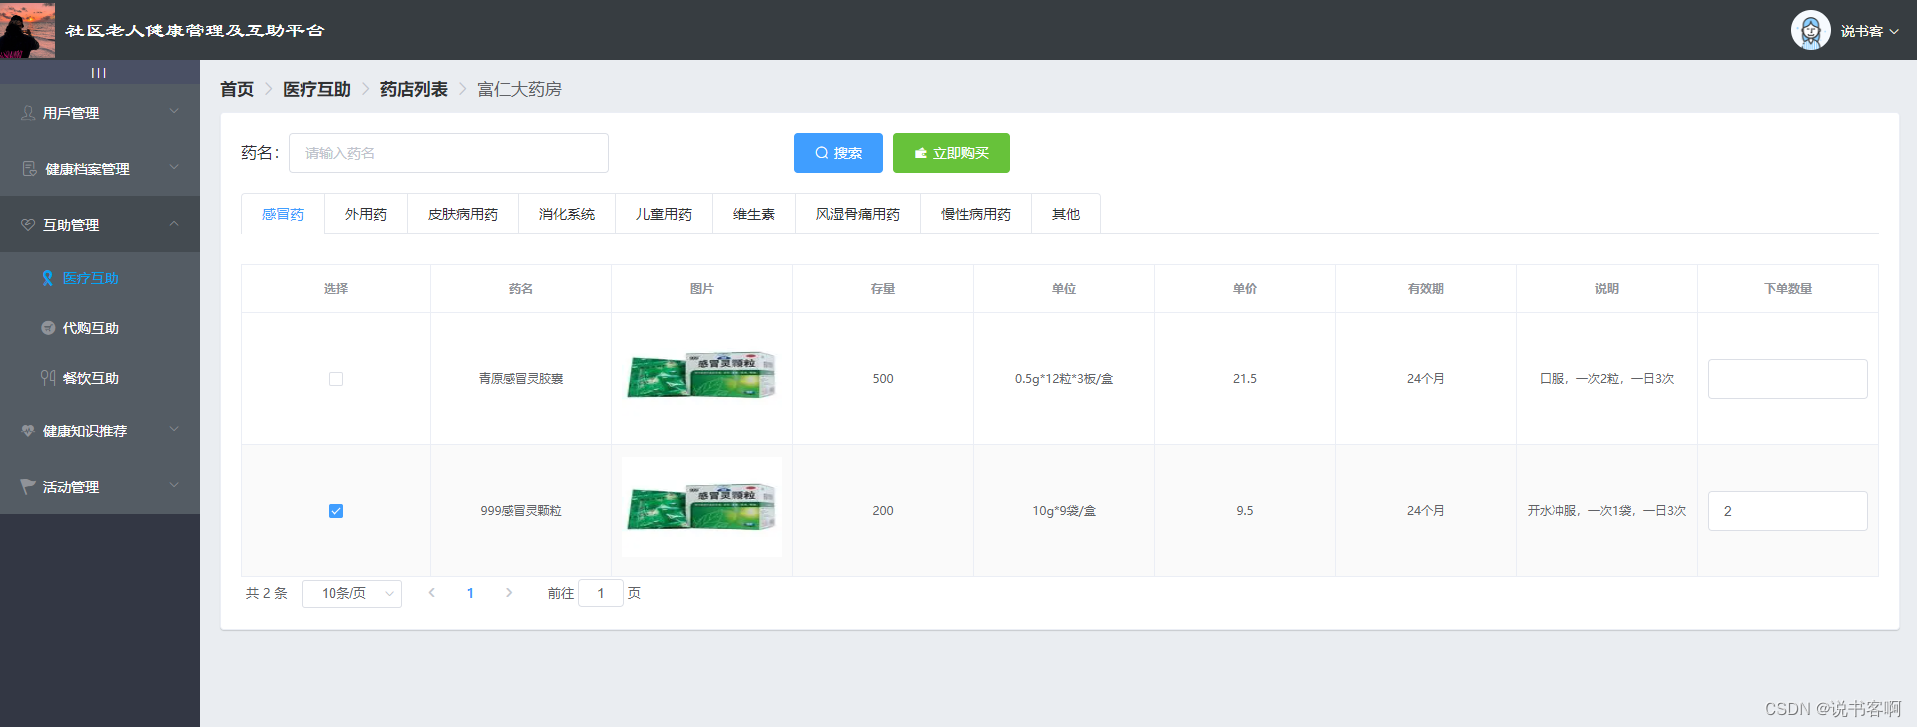Click the next page arrow
The image size is (1917, 727).
tap(509, 593)
